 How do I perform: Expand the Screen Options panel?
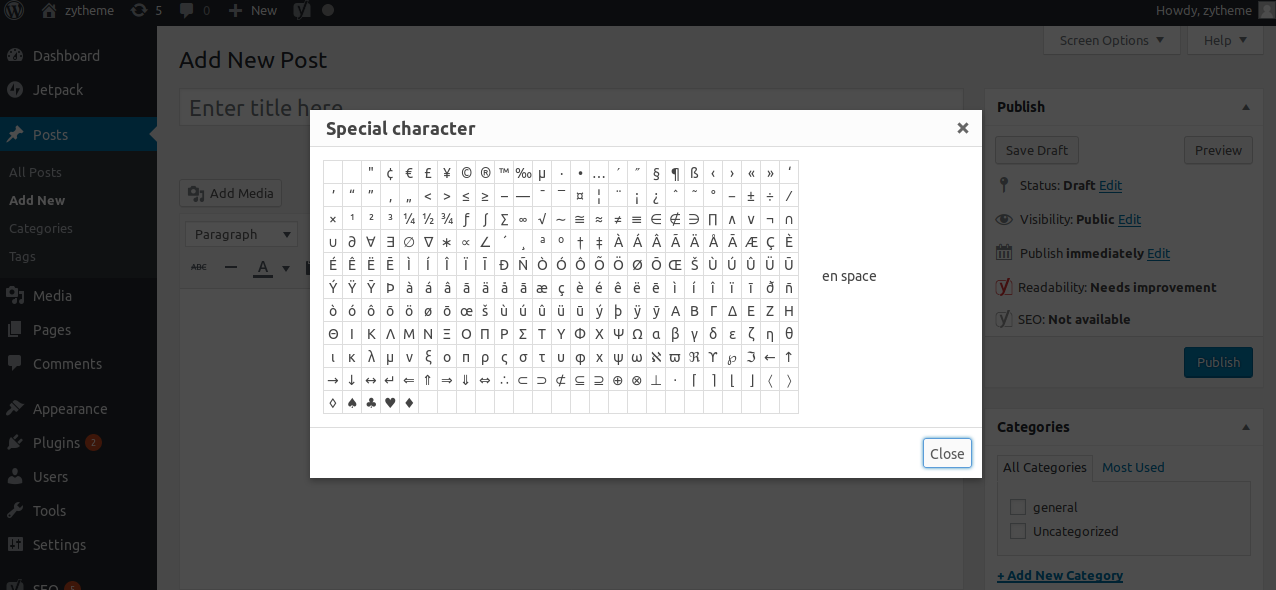click(1112, 40)
